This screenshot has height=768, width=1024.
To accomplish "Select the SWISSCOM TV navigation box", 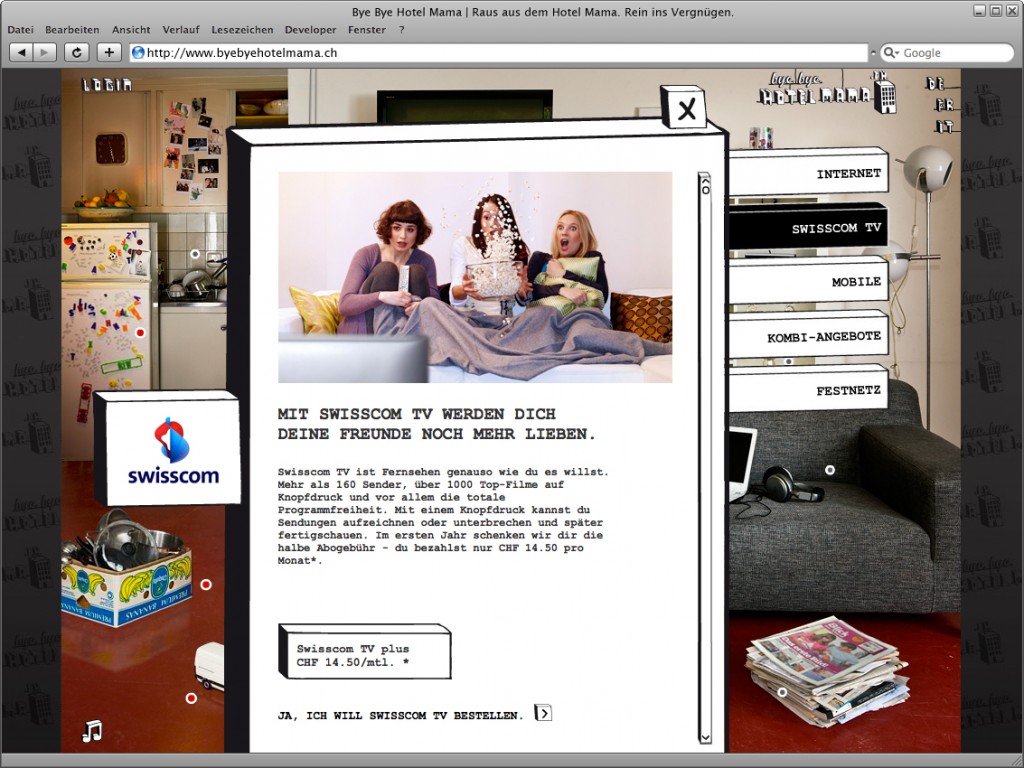I will 808,227.
